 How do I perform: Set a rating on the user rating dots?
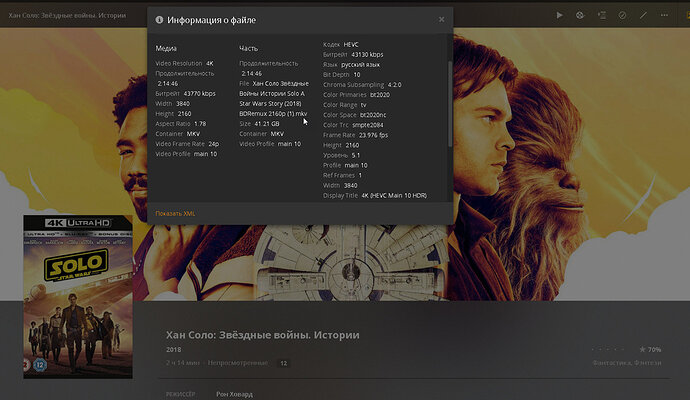(x=608, y=349)
